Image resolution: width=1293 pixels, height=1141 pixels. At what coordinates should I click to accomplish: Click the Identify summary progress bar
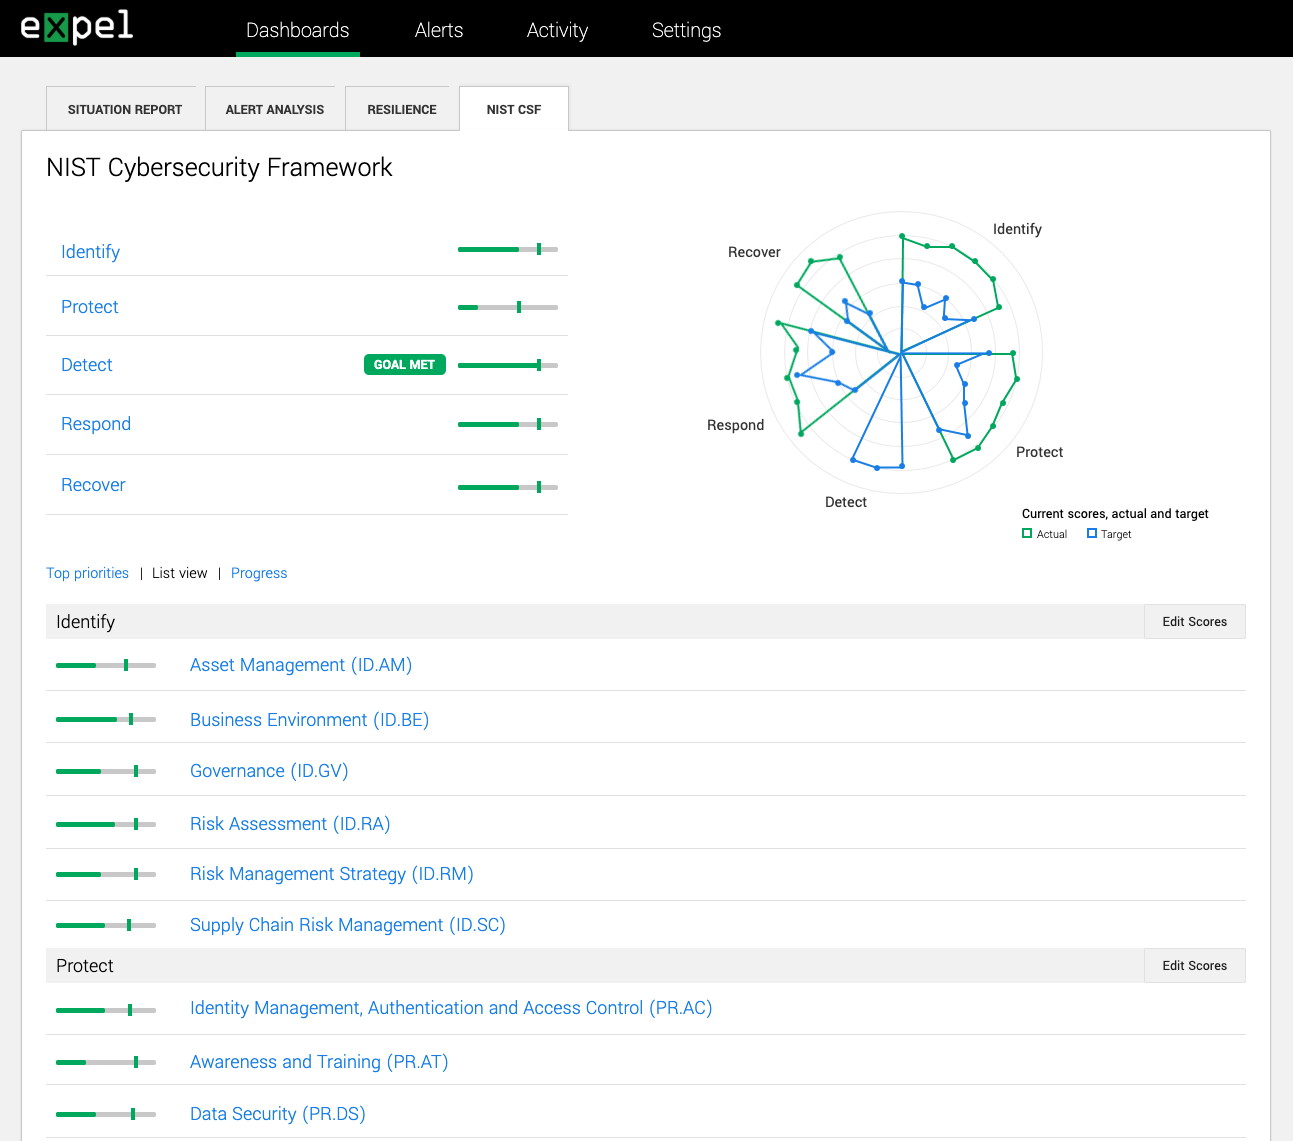(x=508, y=249)
